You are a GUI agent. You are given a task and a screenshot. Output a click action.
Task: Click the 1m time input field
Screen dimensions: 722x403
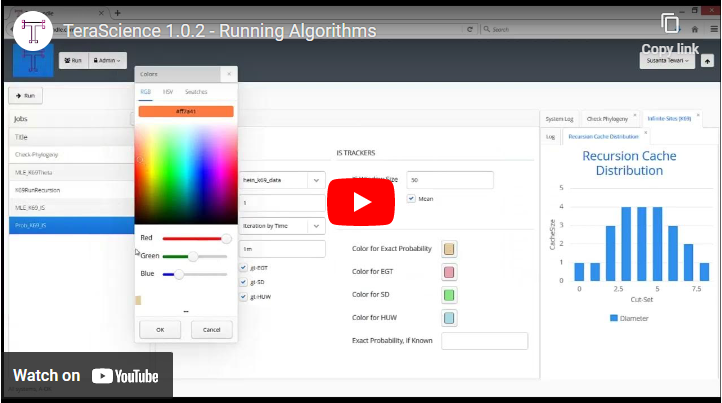coord(282,249)
